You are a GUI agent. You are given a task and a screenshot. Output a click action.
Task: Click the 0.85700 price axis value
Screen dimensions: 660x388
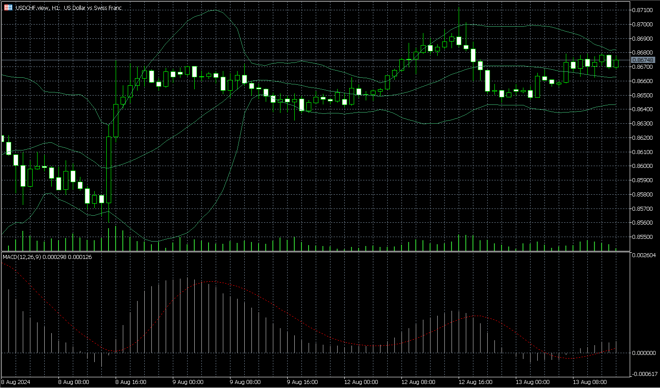[x=643, y=209]
